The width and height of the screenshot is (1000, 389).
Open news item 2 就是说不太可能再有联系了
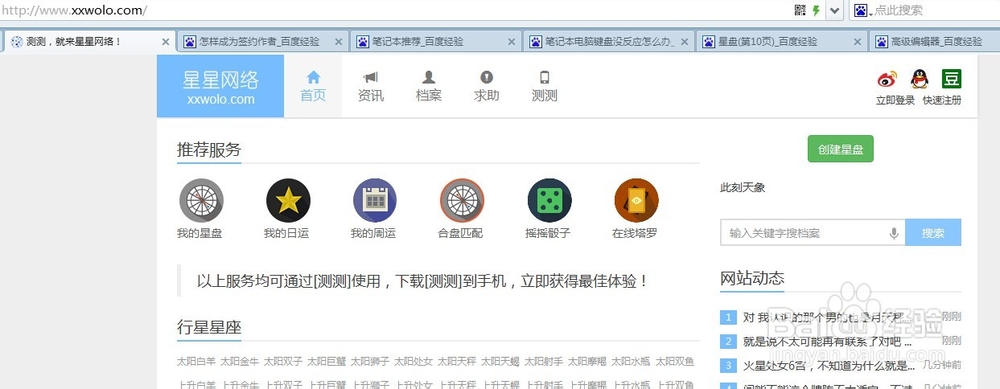(x=827, y=341)
